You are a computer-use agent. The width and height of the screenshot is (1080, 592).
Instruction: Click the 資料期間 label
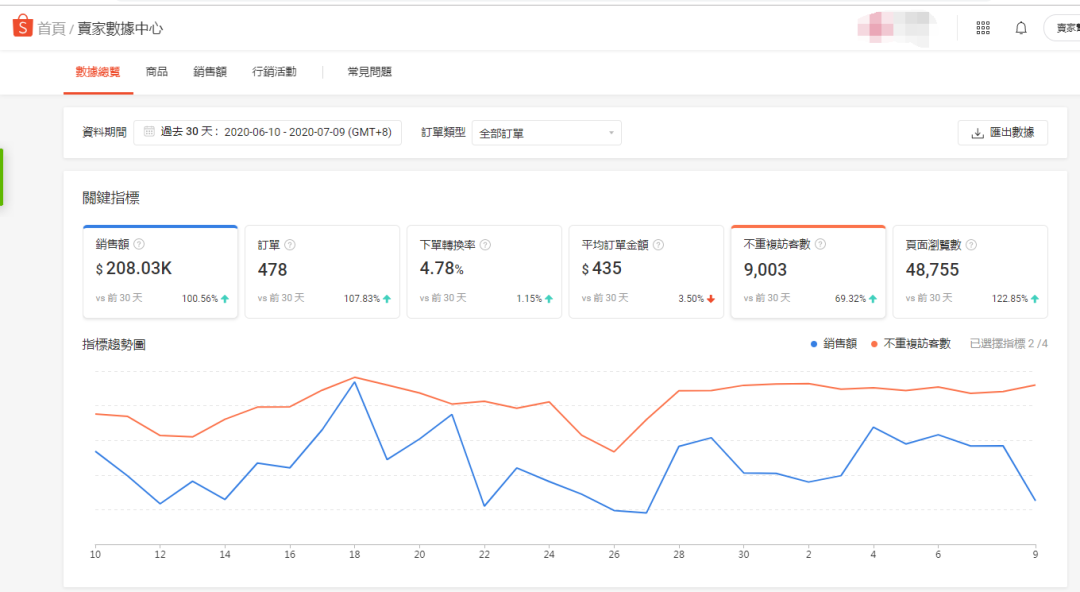[104, 132]
